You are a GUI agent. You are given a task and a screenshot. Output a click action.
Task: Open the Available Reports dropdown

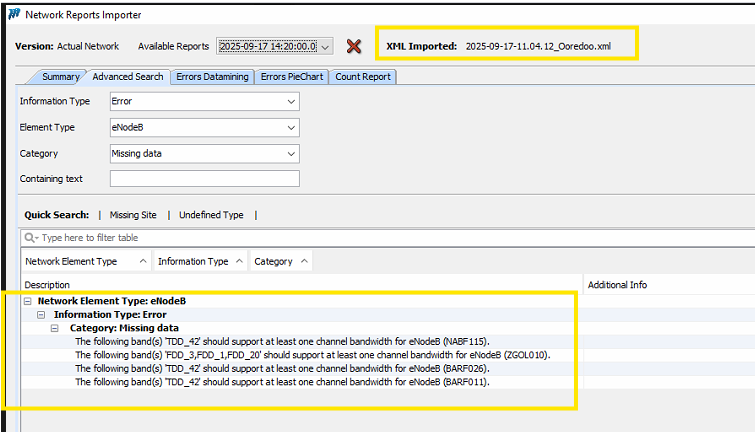point(326,46)
